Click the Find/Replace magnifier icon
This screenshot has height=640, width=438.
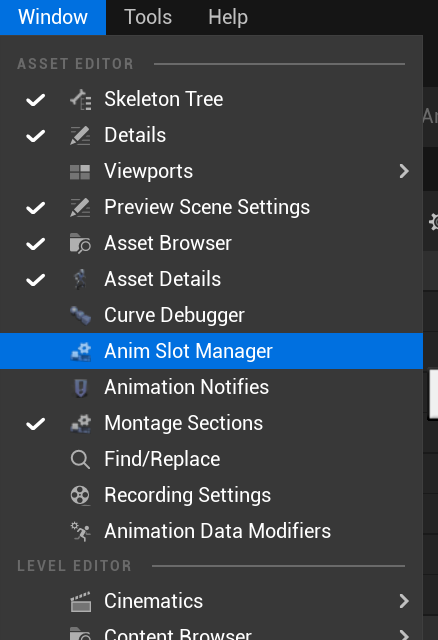[80, 460]
